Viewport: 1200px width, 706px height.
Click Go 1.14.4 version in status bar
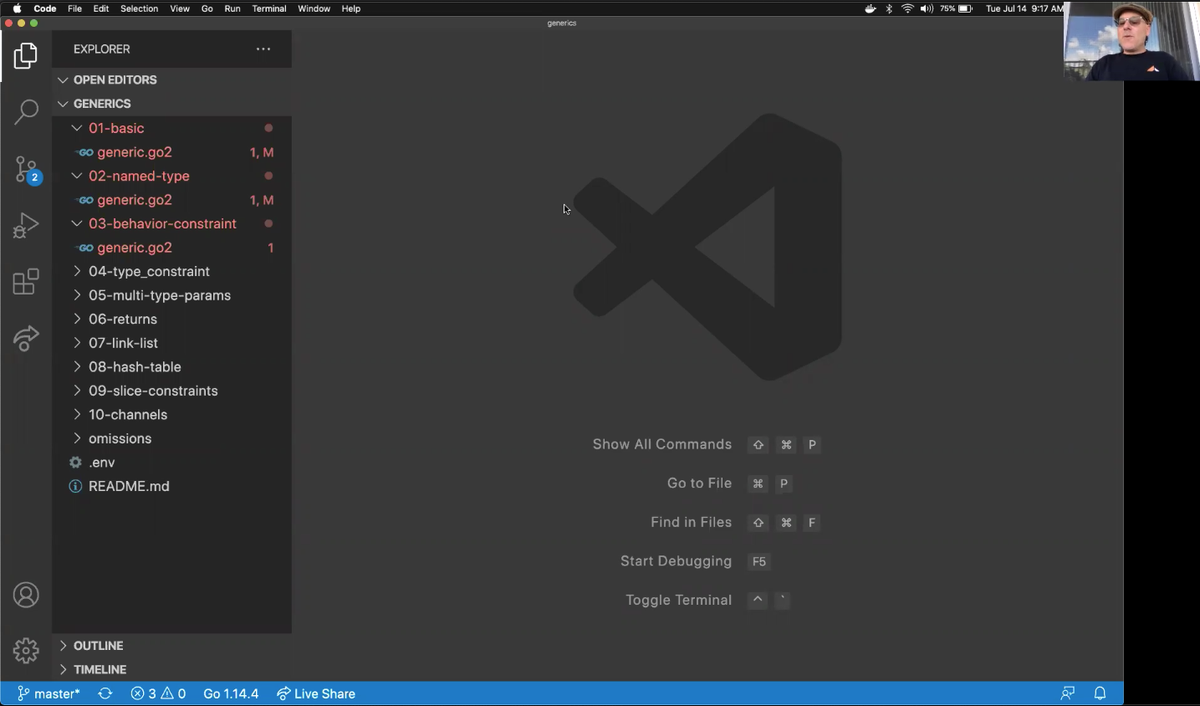coord(231,693)
